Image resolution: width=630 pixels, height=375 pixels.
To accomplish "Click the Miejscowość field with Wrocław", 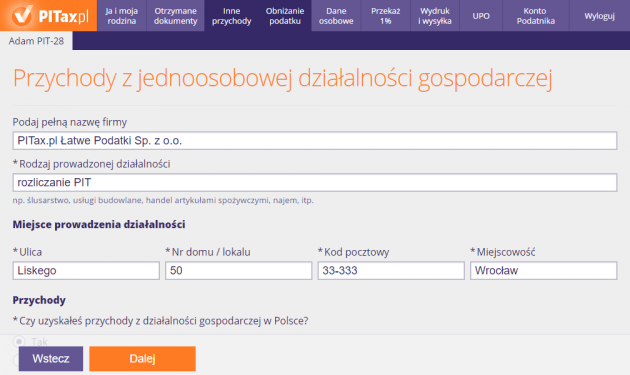I will pos(544,270).
